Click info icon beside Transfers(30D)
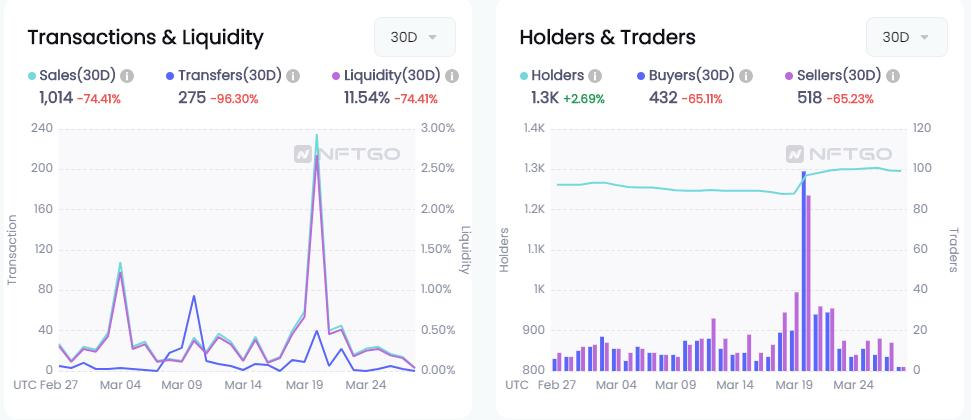The height and width of the screenshot is (420, 971). tap(293, 76)
